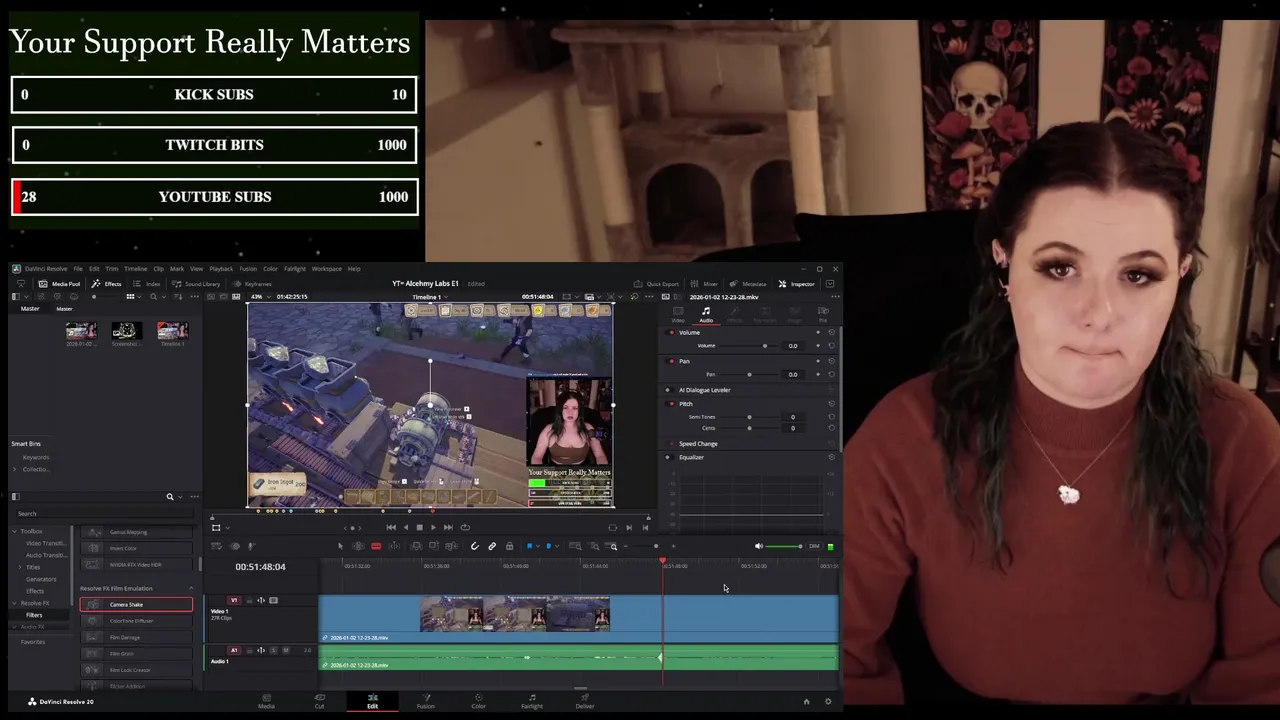This screenshot has height=720, width=1280.
Task: Open the Fusion menu in menu bar
Action: coord(248,269)
